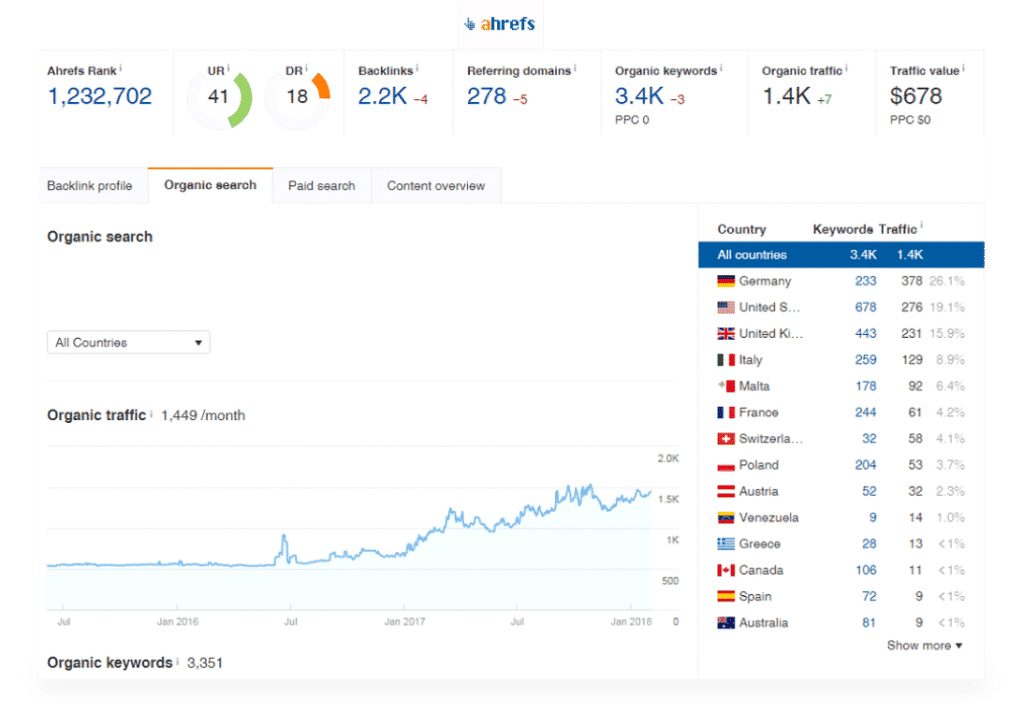The image size is (1024, 727).
Task: Open Australia keywords count 81
Action: (x=869, y=623)
